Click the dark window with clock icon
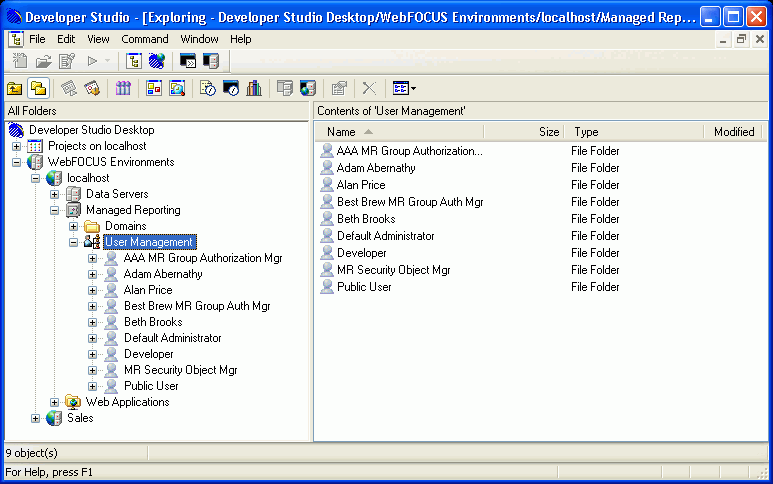773x484 pixels. [231, 89]
